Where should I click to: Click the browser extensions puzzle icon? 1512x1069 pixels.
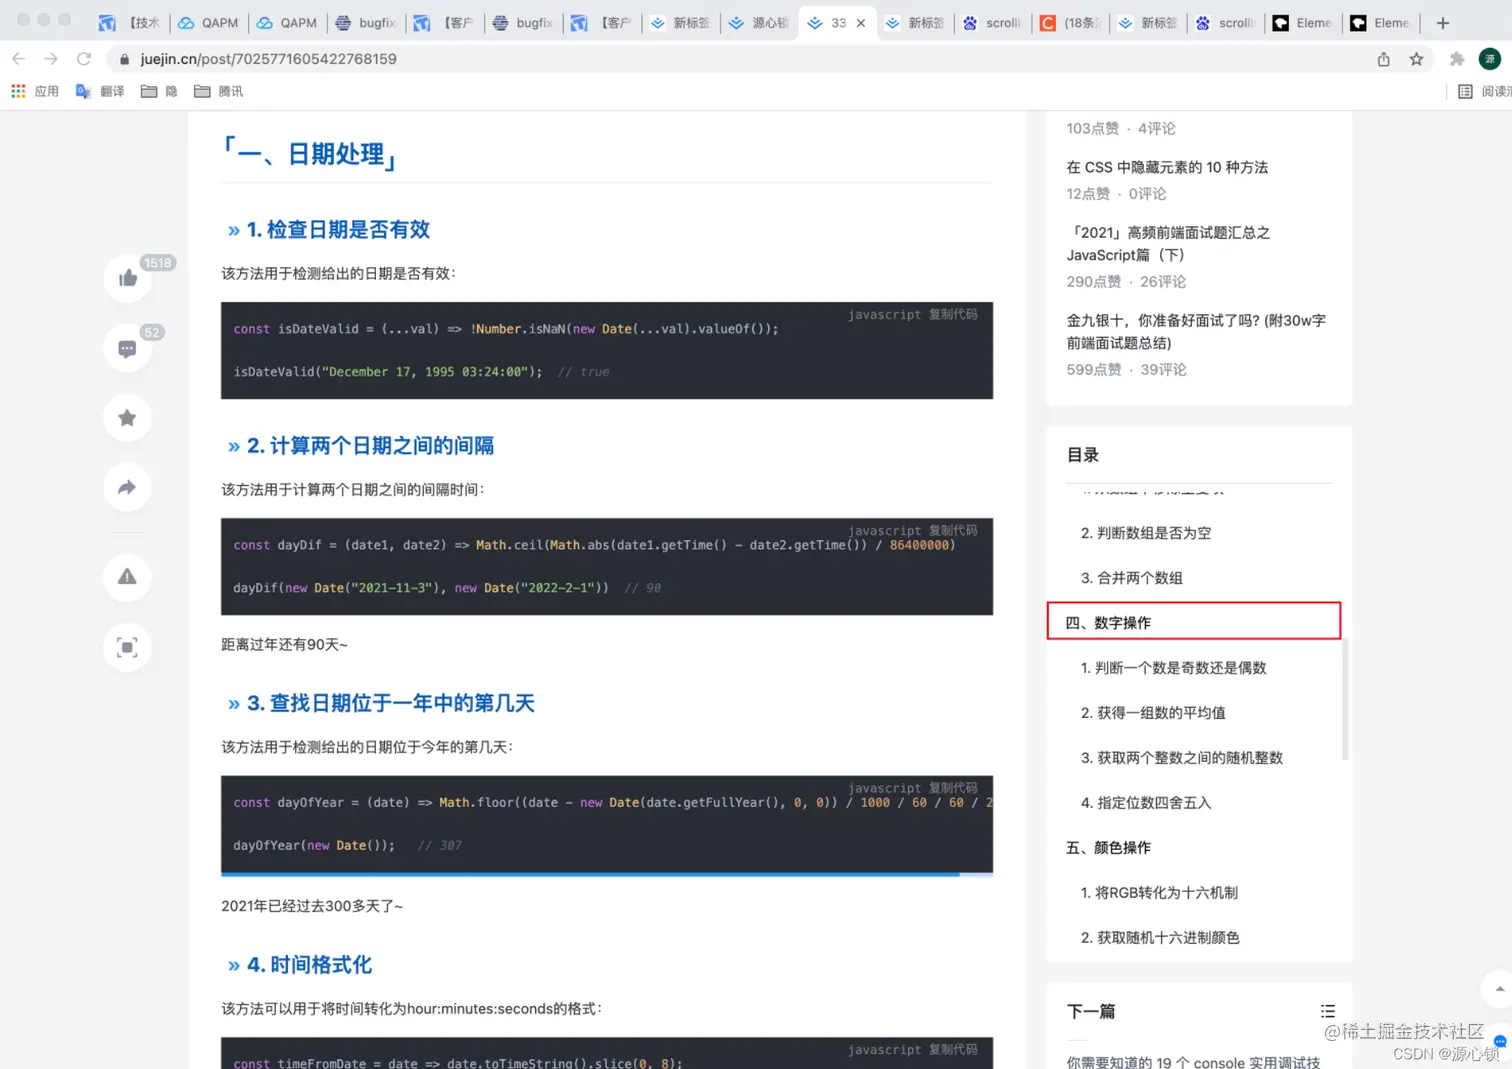(1457, 59)
